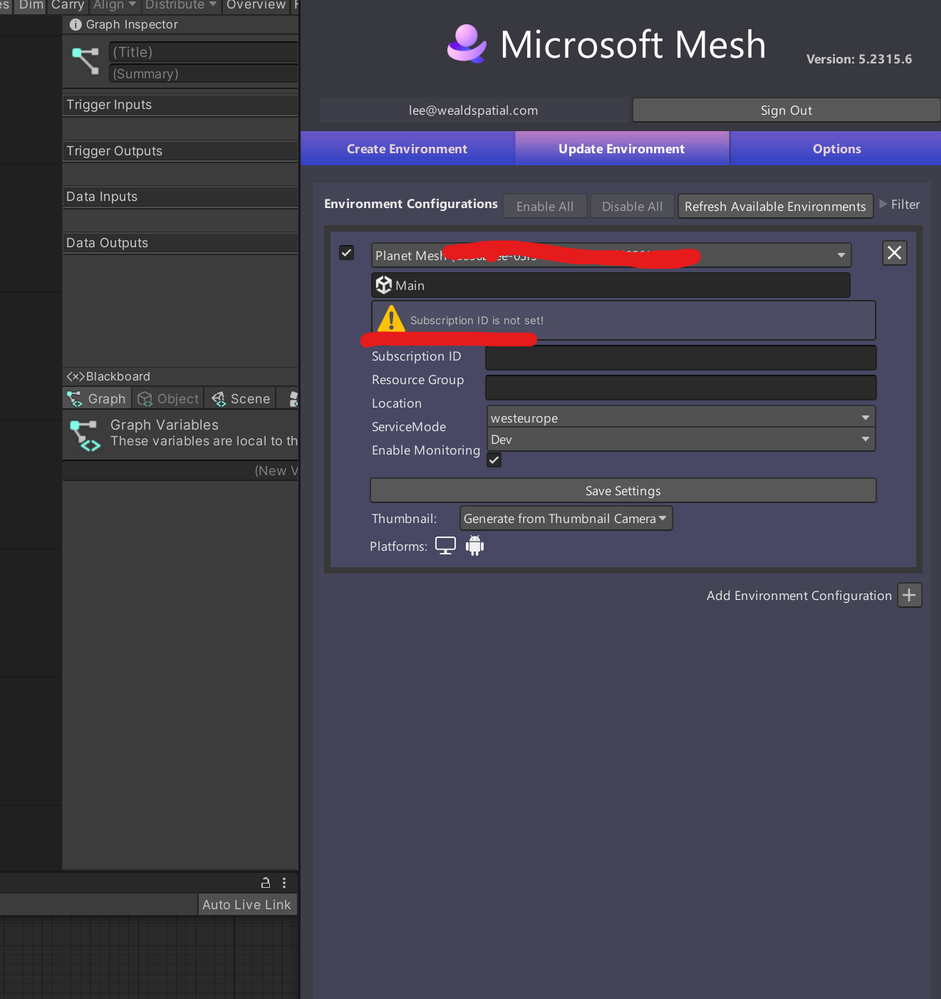Click inside the Subscription ID input field
Viewport: 941px width, 999px height.
coord(680,357)
